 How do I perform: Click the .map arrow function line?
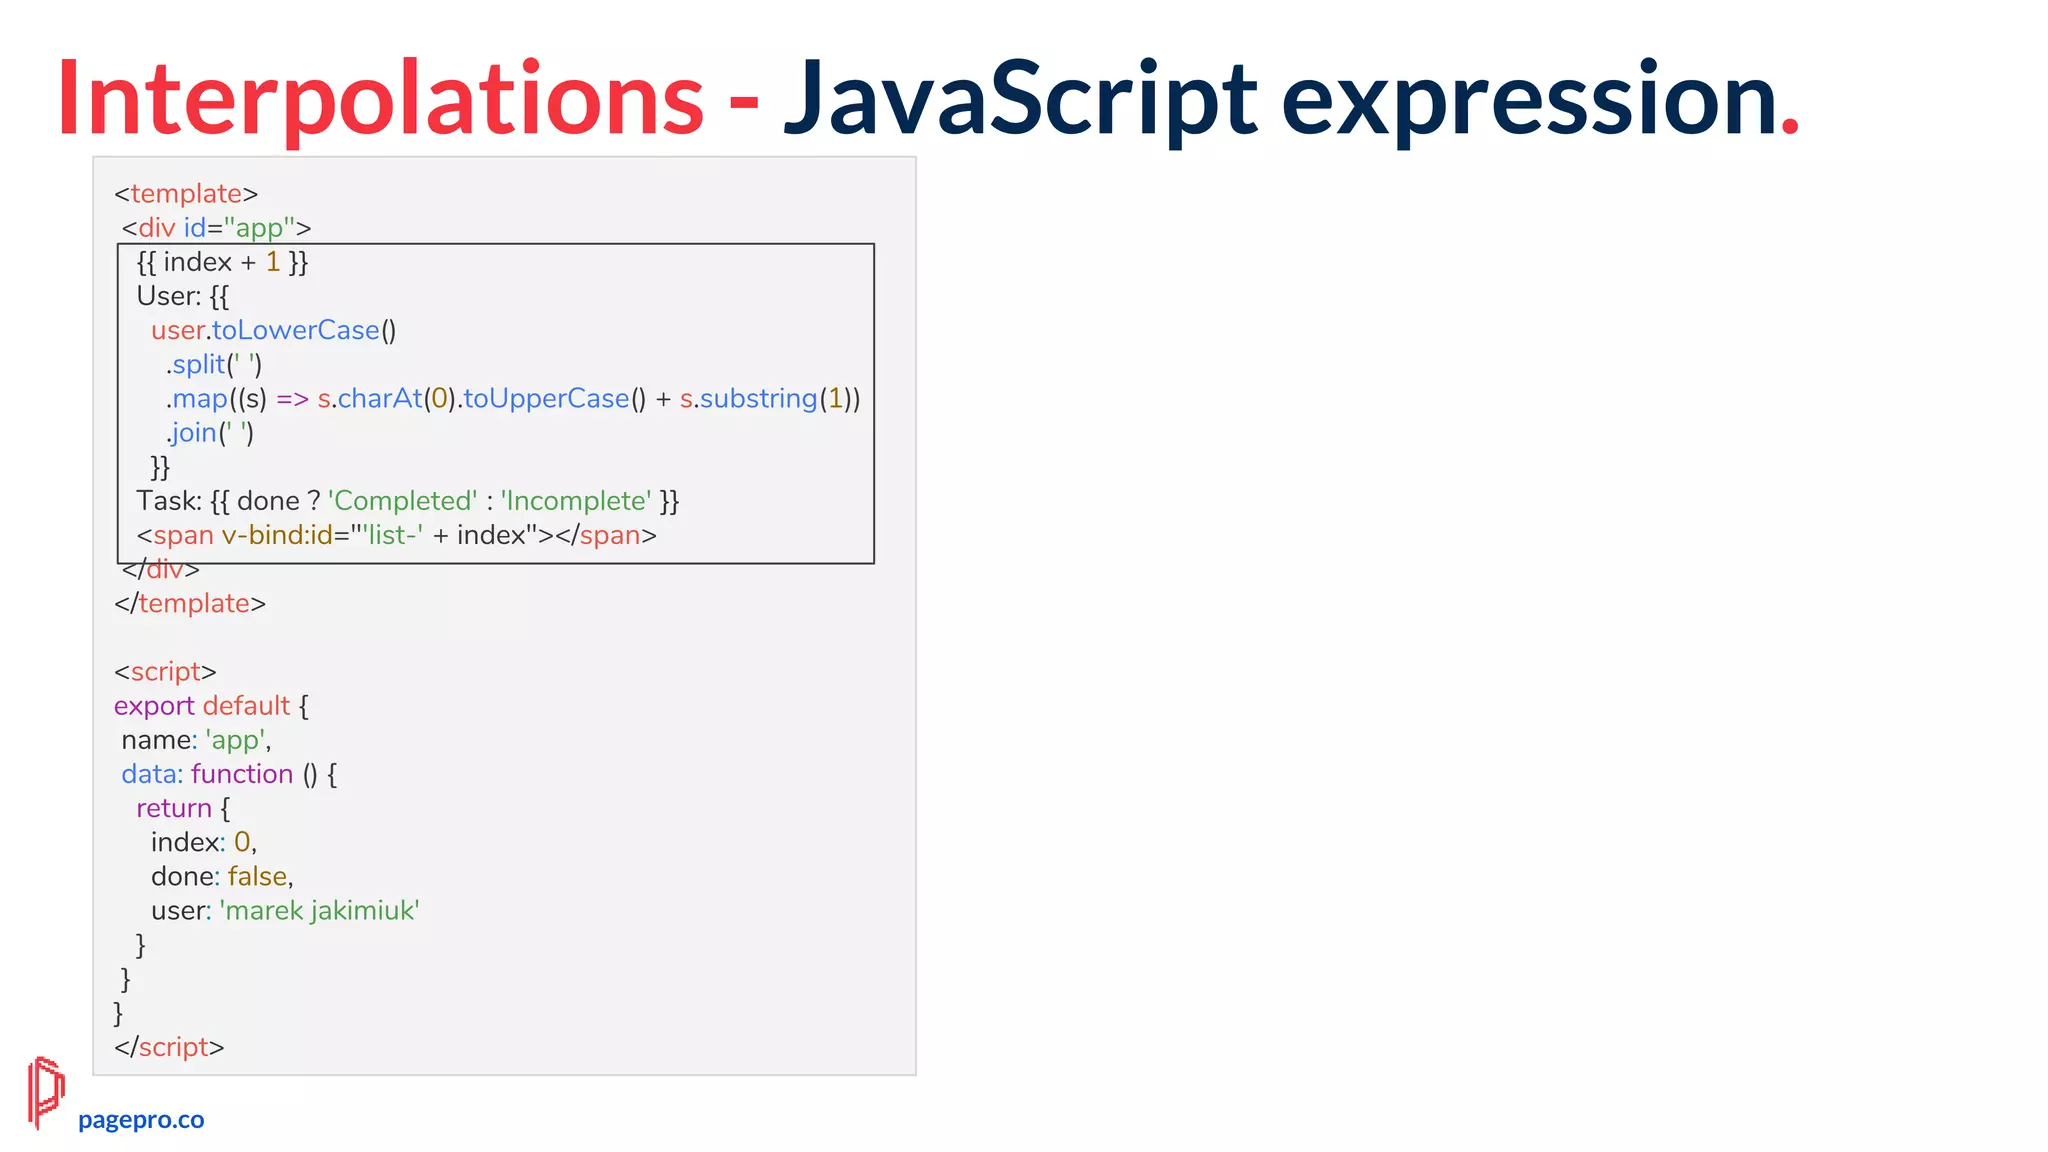pos(512,399)
